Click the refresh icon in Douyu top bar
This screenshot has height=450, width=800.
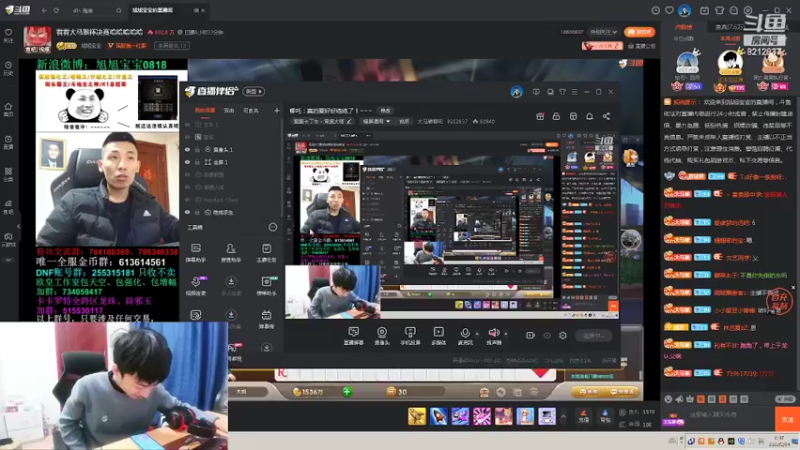[x=56, y=10]
